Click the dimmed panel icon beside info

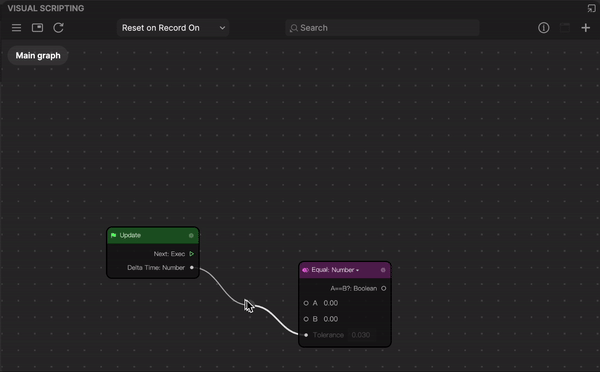coord(564,28)
